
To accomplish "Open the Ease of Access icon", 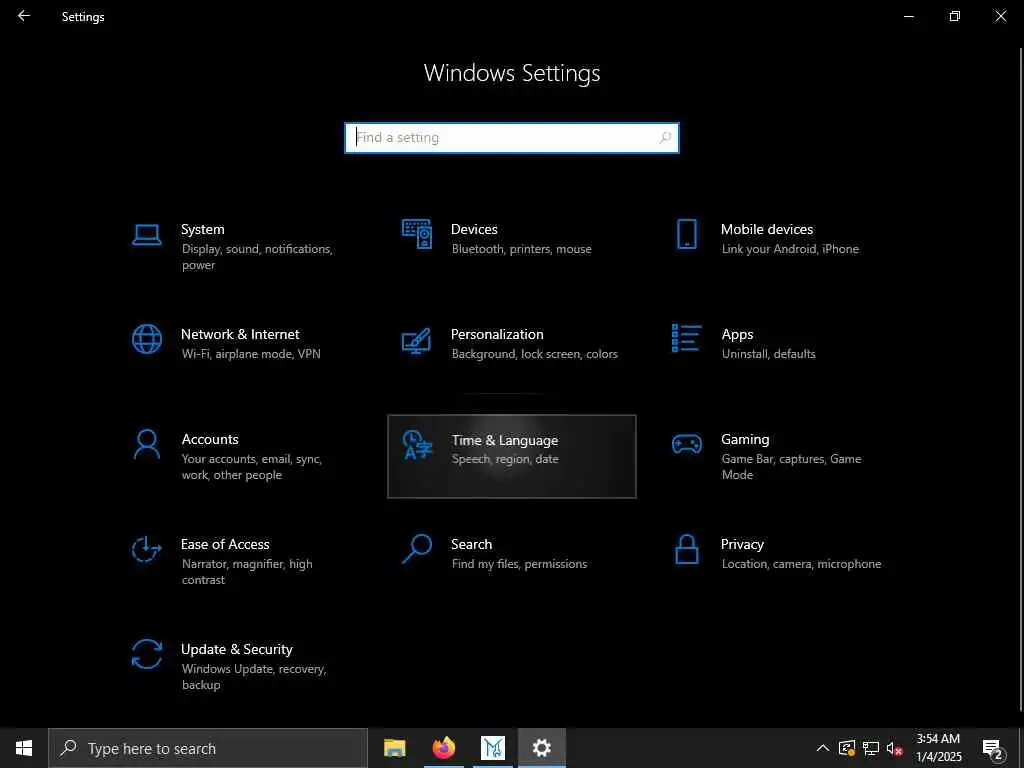I will pyautogui.click(x=146, y=549).
